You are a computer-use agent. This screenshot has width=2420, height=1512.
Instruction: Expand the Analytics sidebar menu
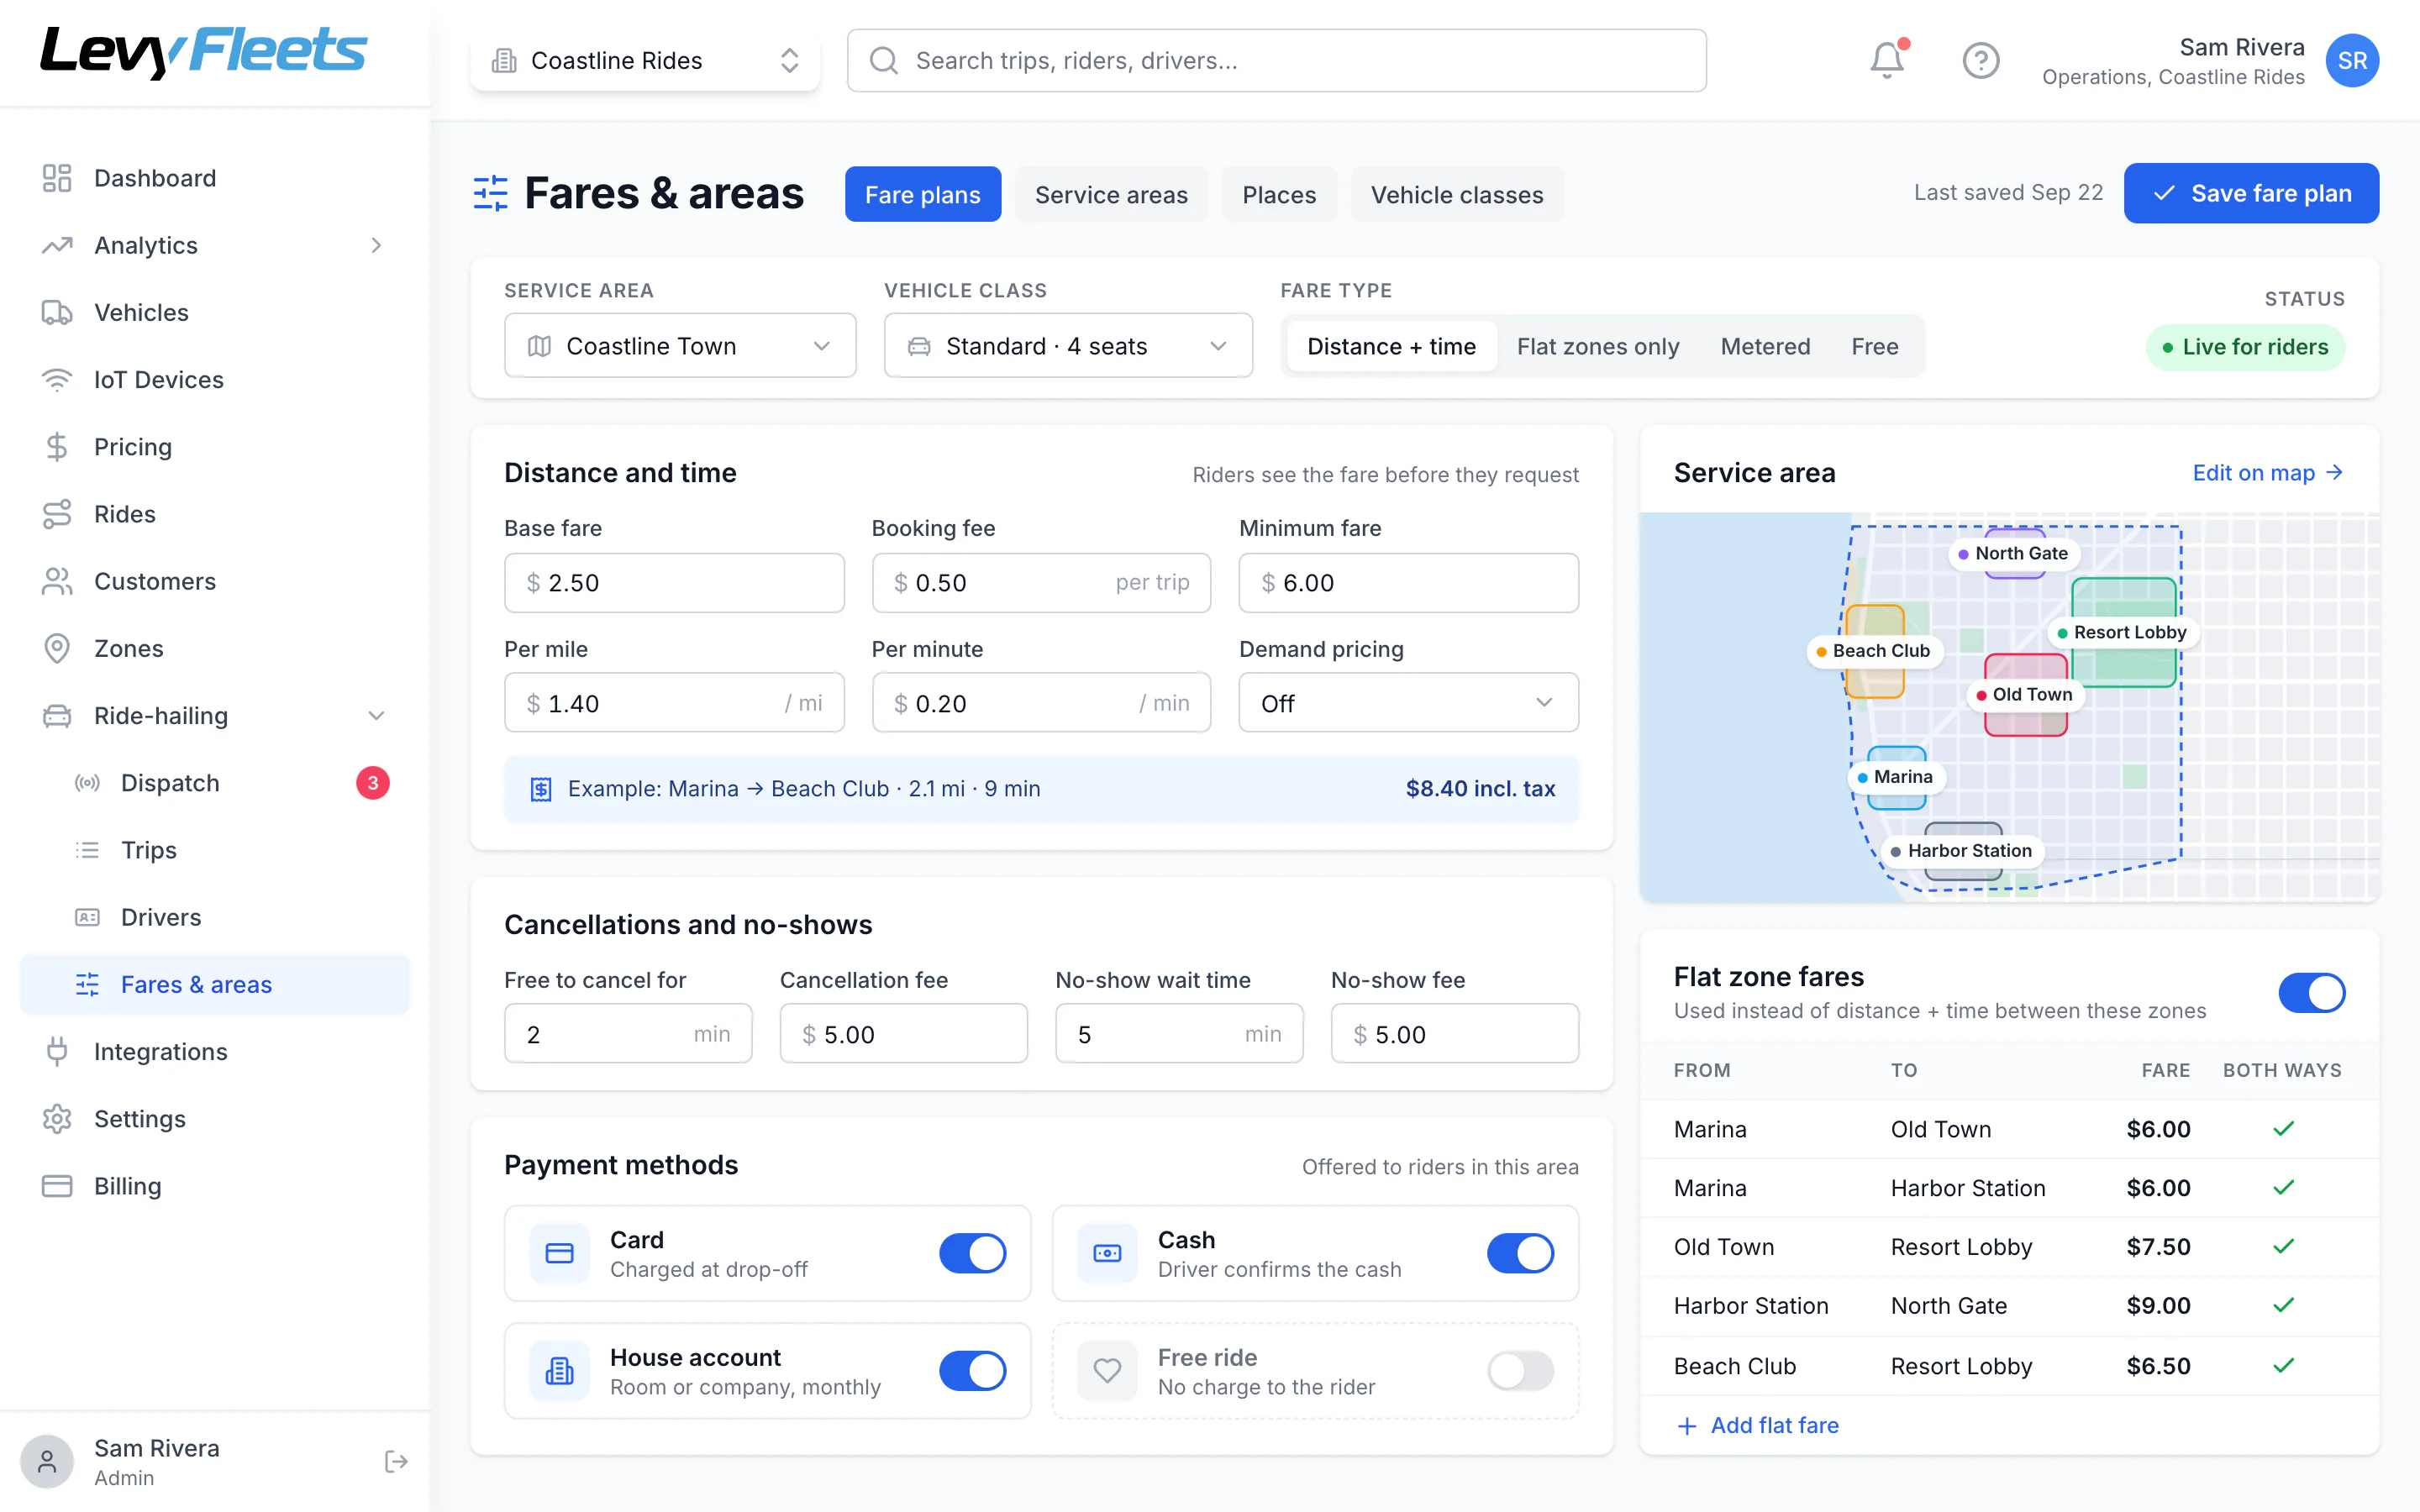[x=215, y=245]
